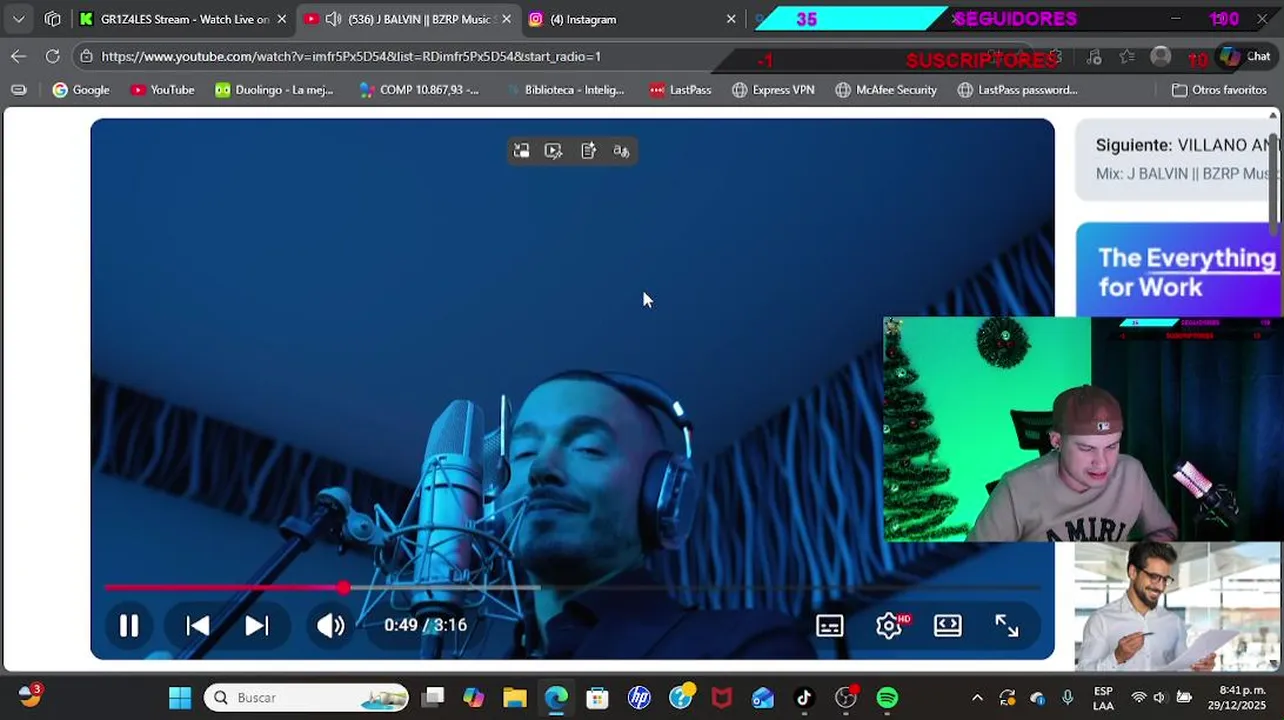This screenshot has height=720, width=1284.
Task: Open Copilot Chat button
Action: [x=1245, y=57]
